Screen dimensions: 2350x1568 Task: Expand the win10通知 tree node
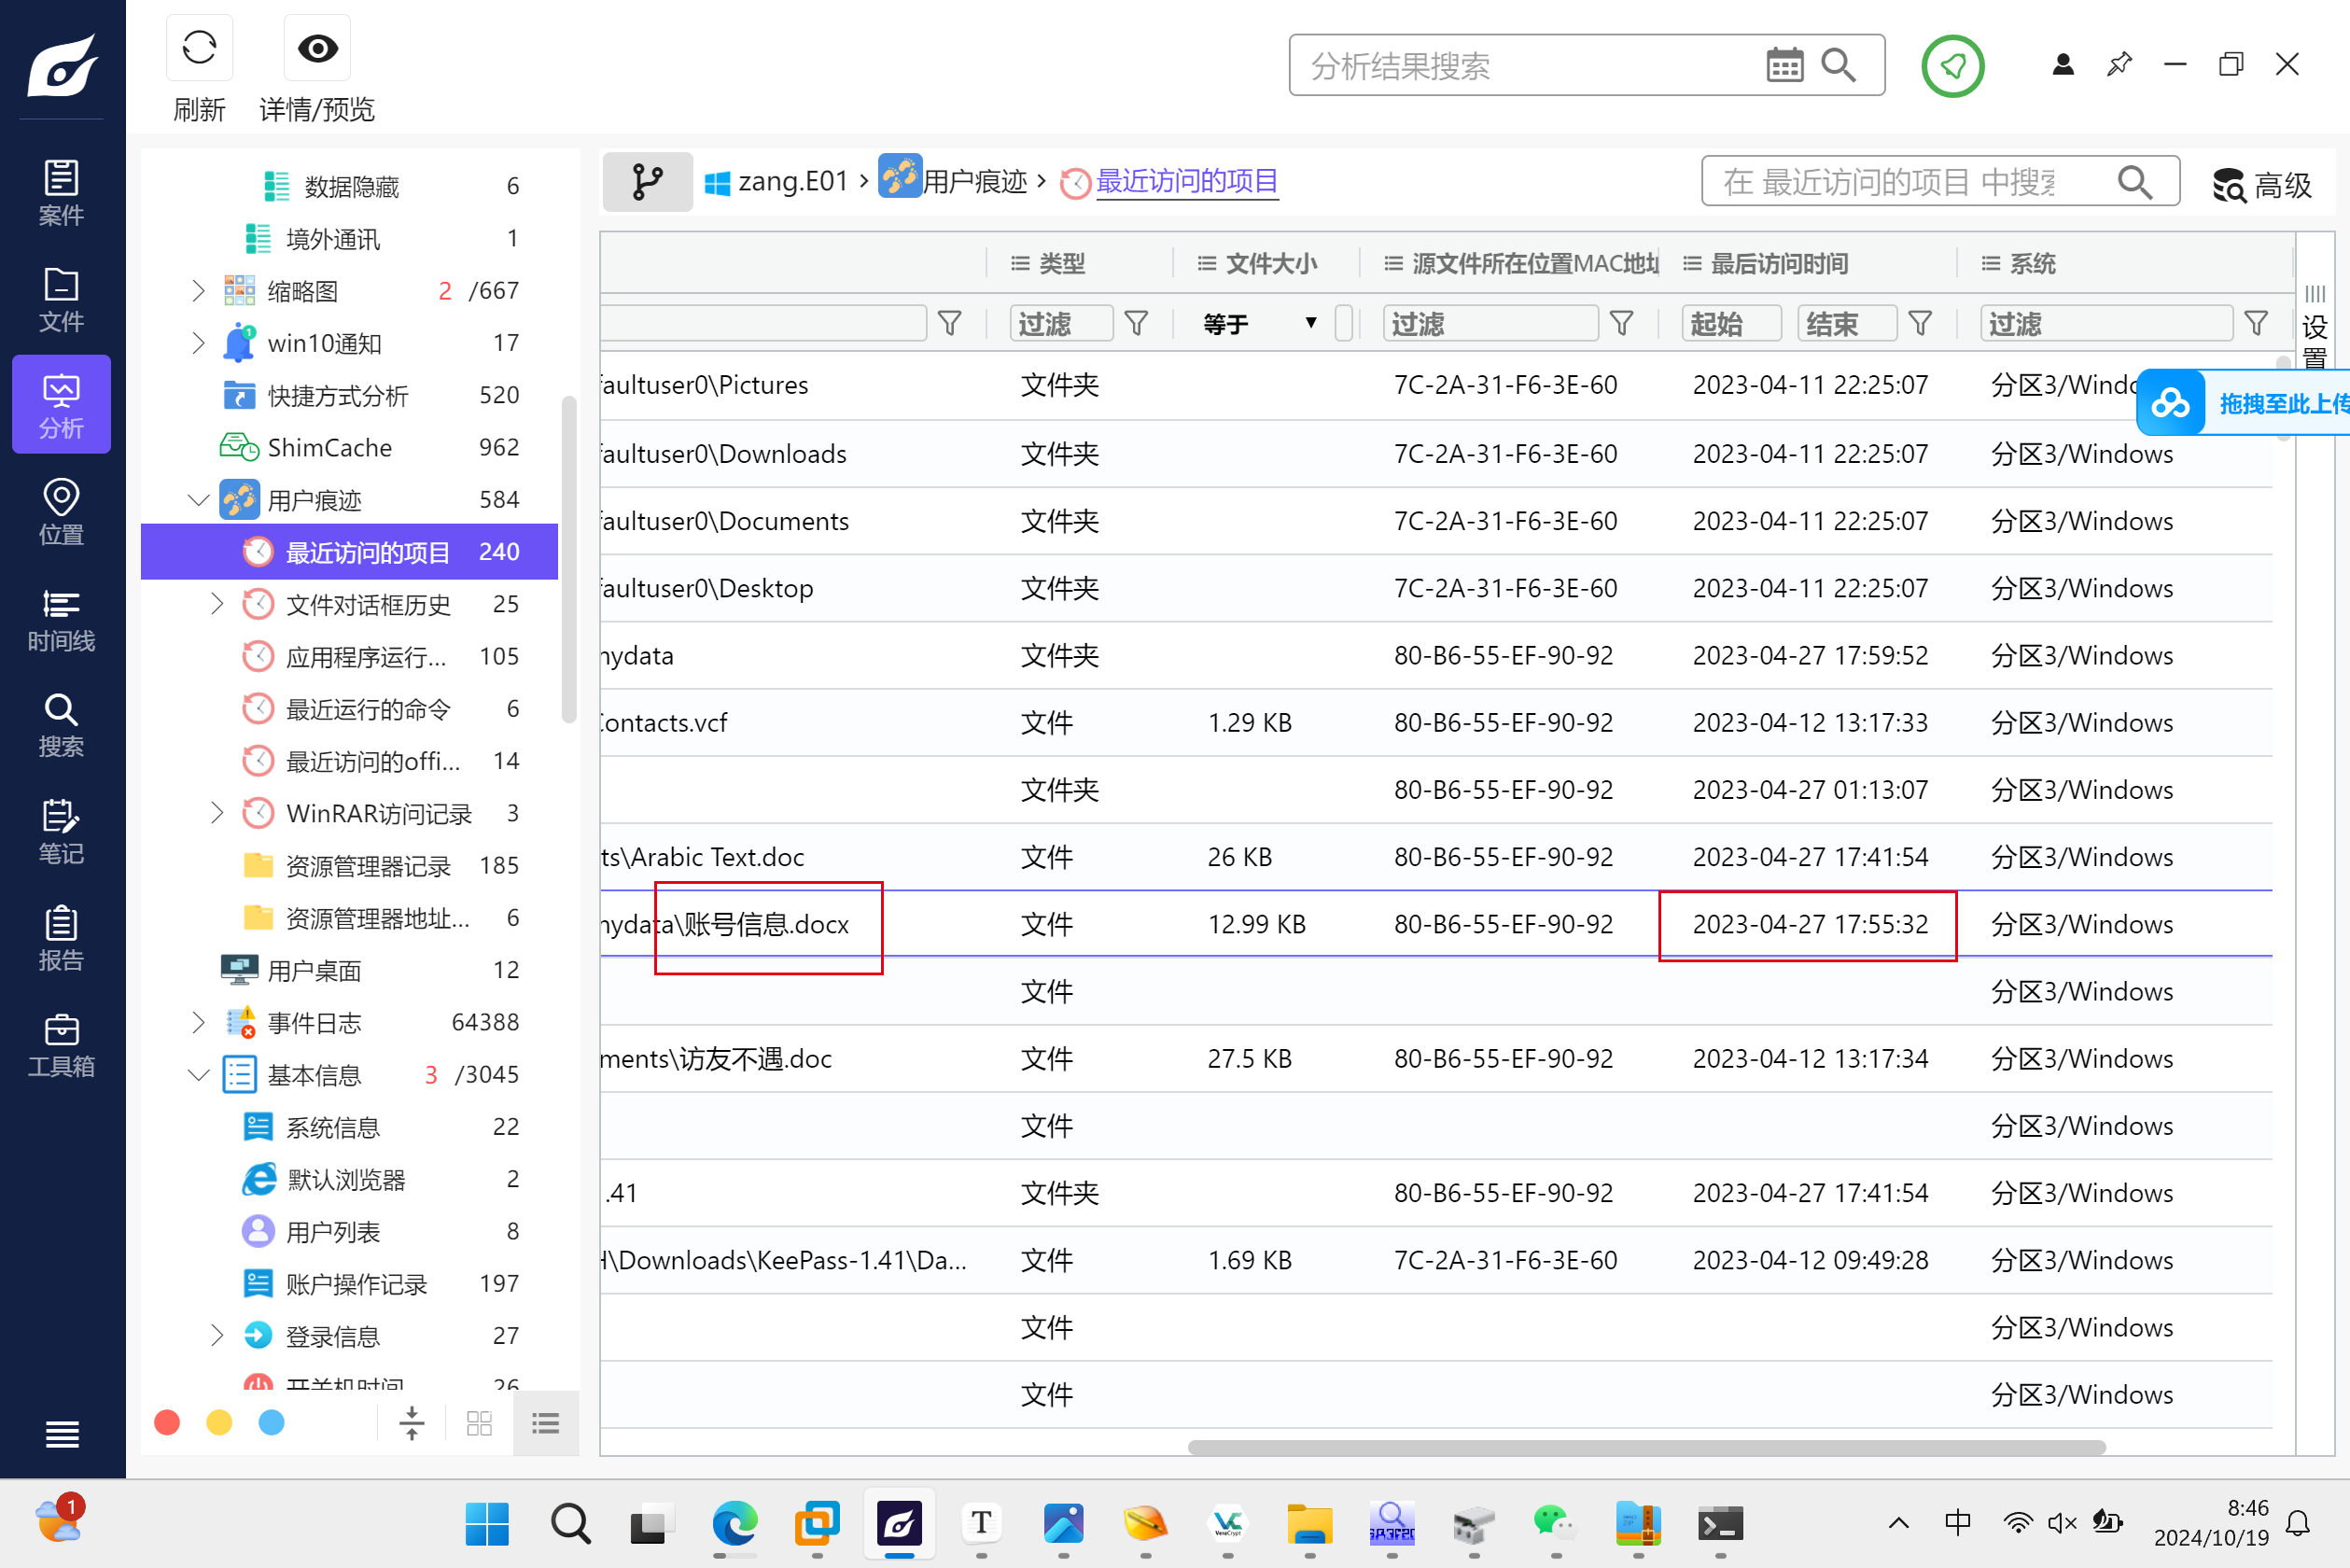(198, 343)
